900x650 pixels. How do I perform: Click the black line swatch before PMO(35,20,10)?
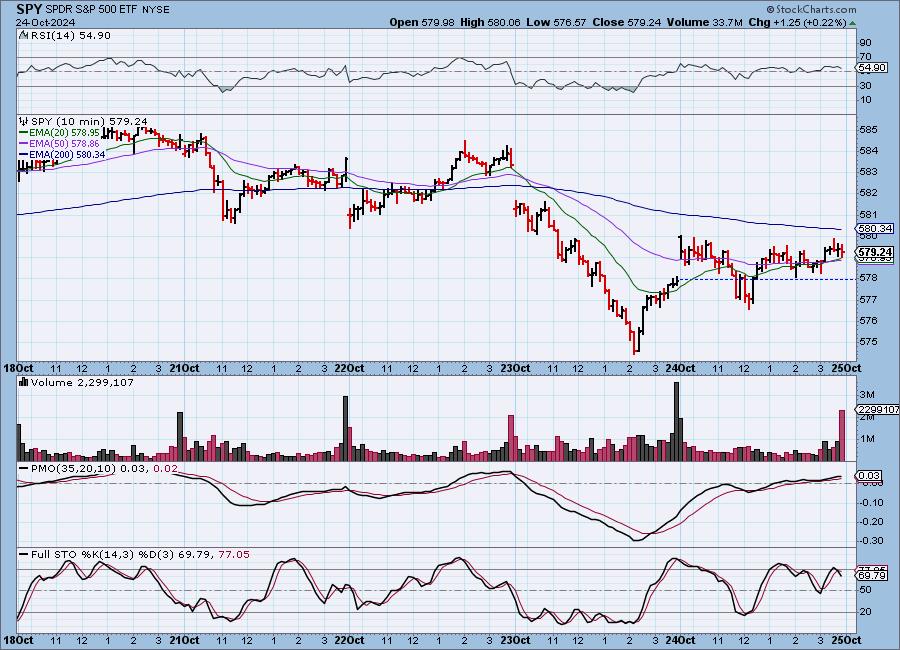(24, 469)
